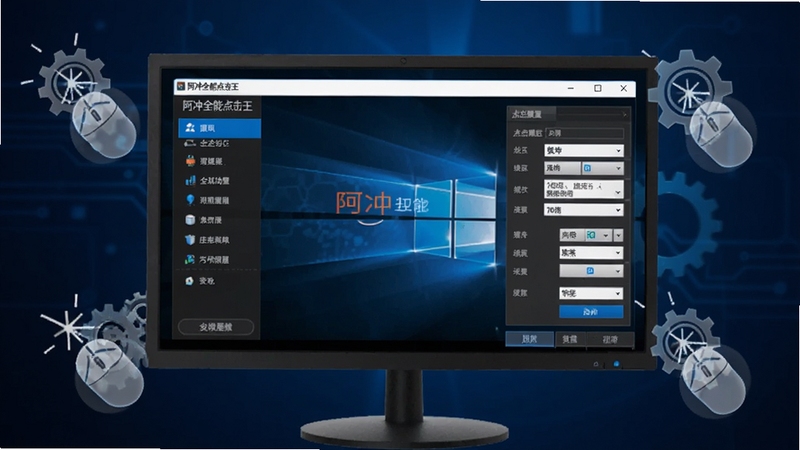Open the two-line dropdown in the settings panel
Image resolution: width=800 pixels, height=450 pixels.
point(584,189)
